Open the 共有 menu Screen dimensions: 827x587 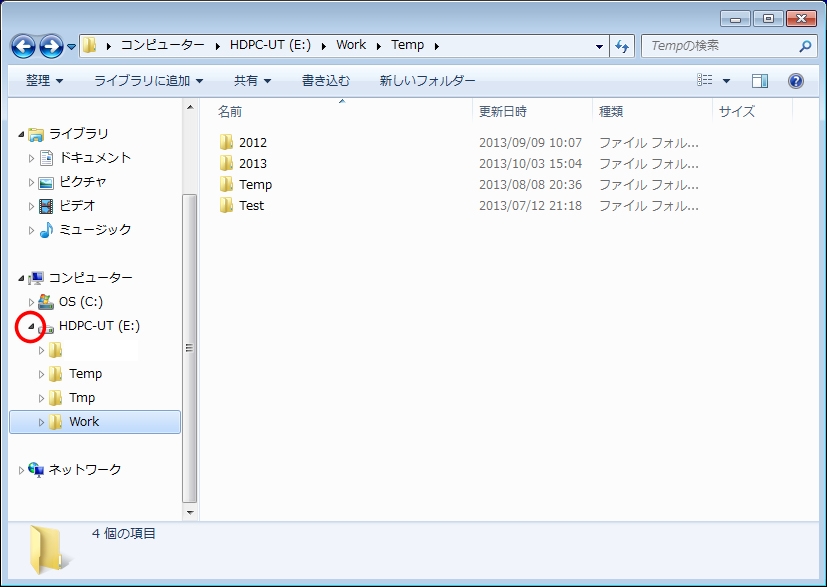(252, 81)
